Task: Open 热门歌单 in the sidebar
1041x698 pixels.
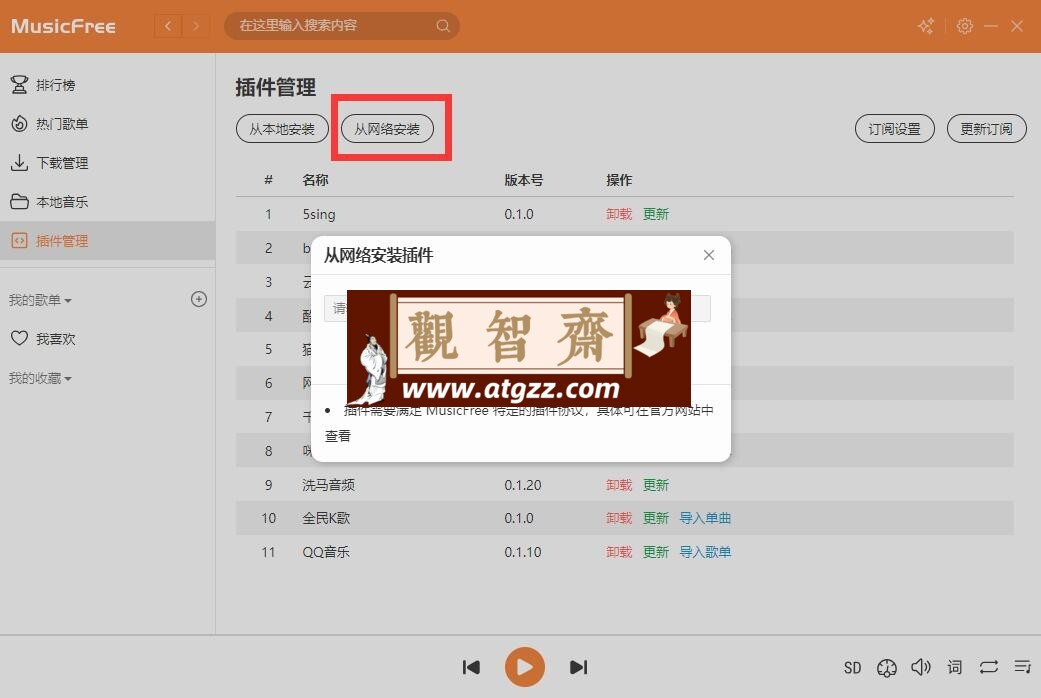Action: [x=108, y=124]
